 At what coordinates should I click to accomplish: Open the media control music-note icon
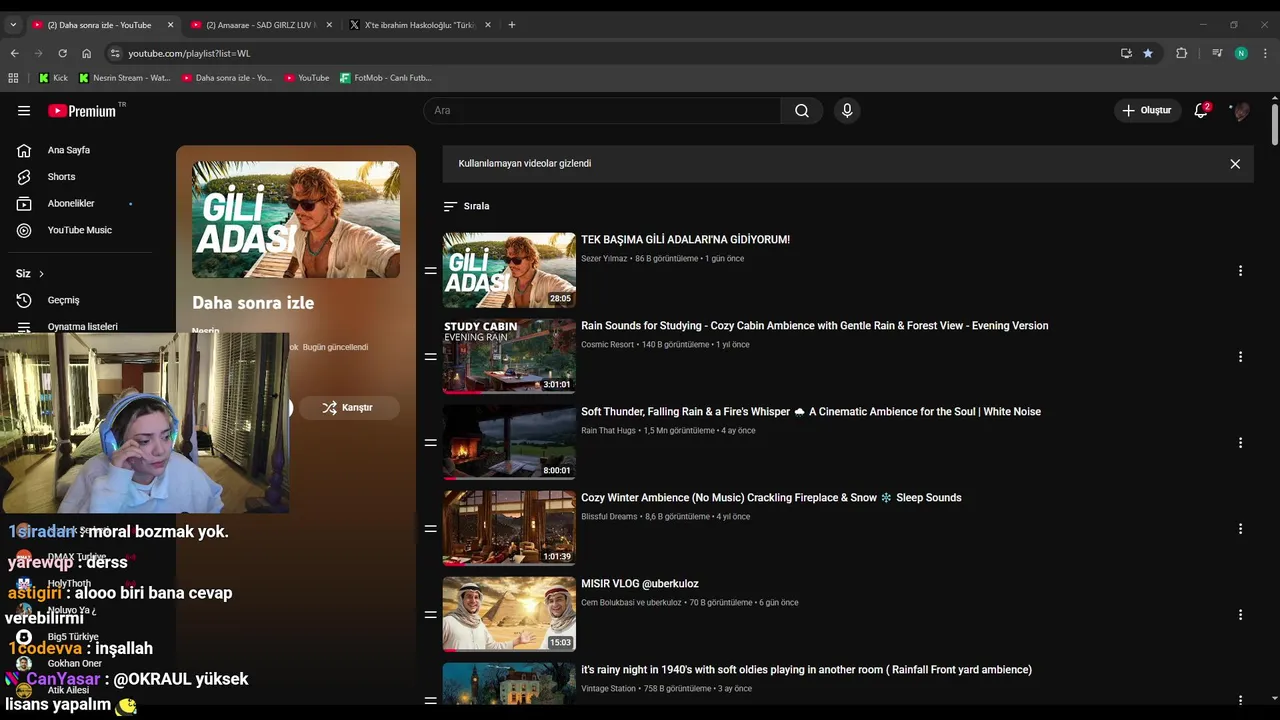point(1217,53)
